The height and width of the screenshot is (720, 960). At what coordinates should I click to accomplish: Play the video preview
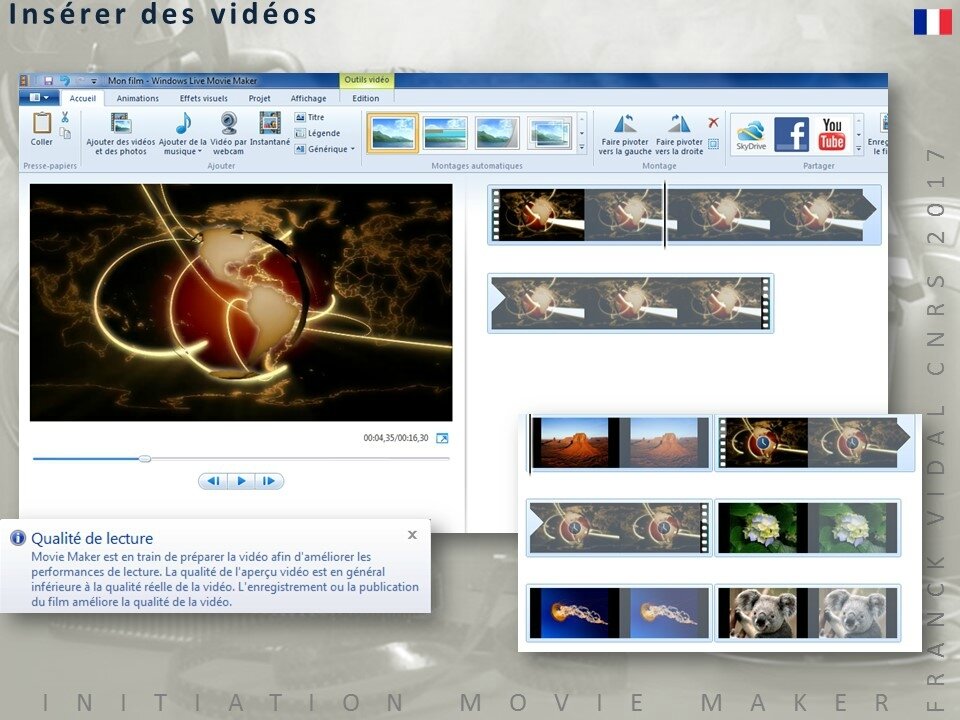(x=241, y=481)
